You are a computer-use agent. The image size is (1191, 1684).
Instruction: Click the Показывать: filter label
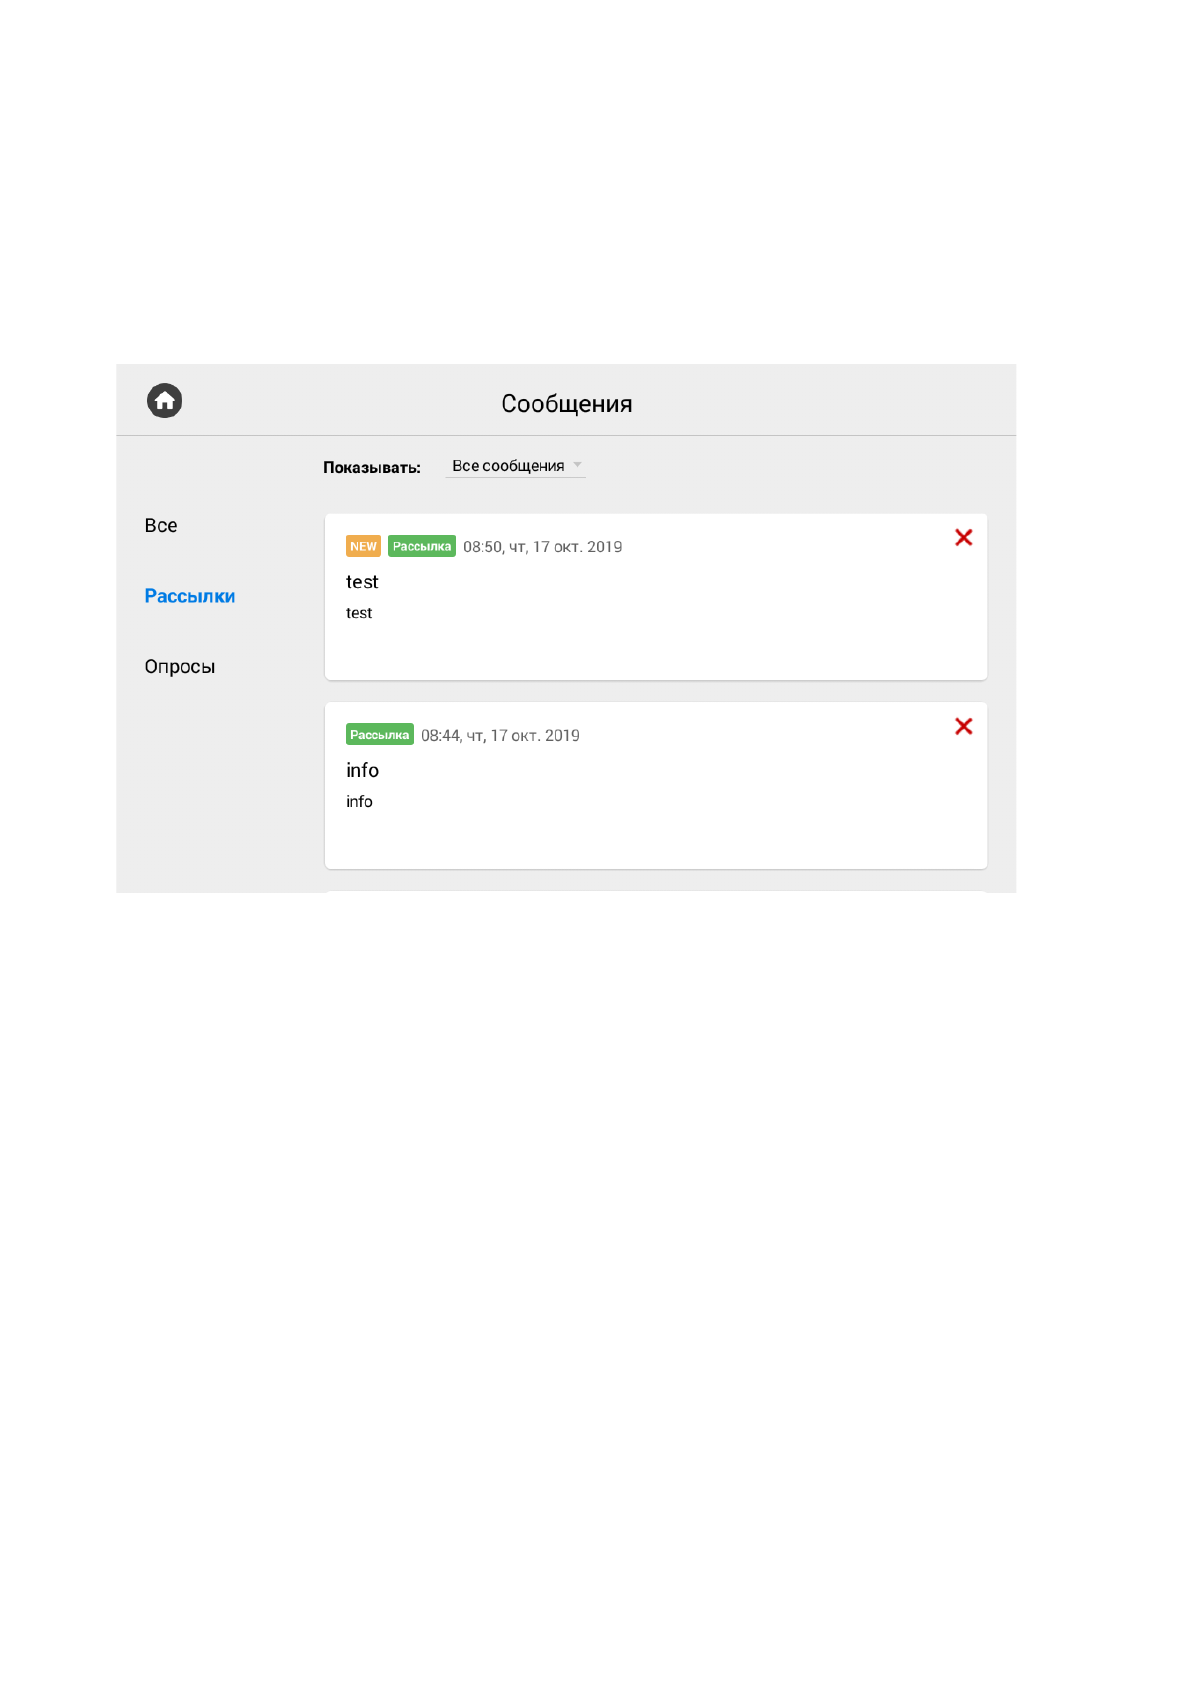pyautogui.click(x=372, y=467)
